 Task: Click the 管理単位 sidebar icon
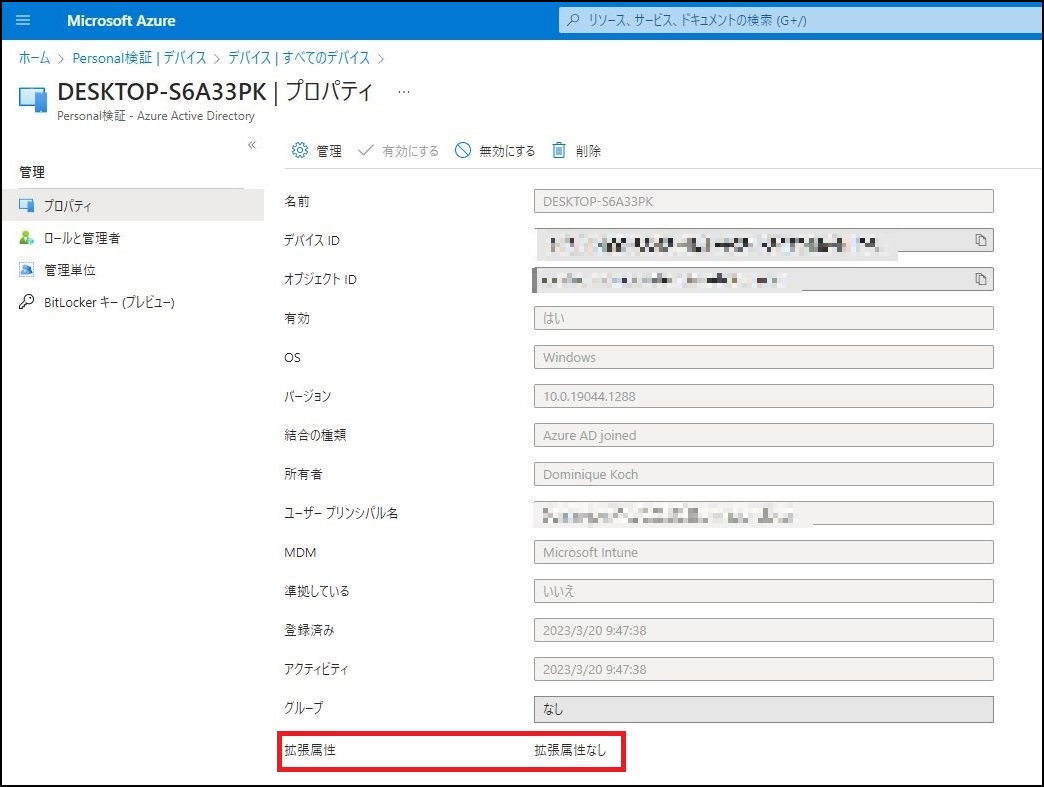coord(27,270)
